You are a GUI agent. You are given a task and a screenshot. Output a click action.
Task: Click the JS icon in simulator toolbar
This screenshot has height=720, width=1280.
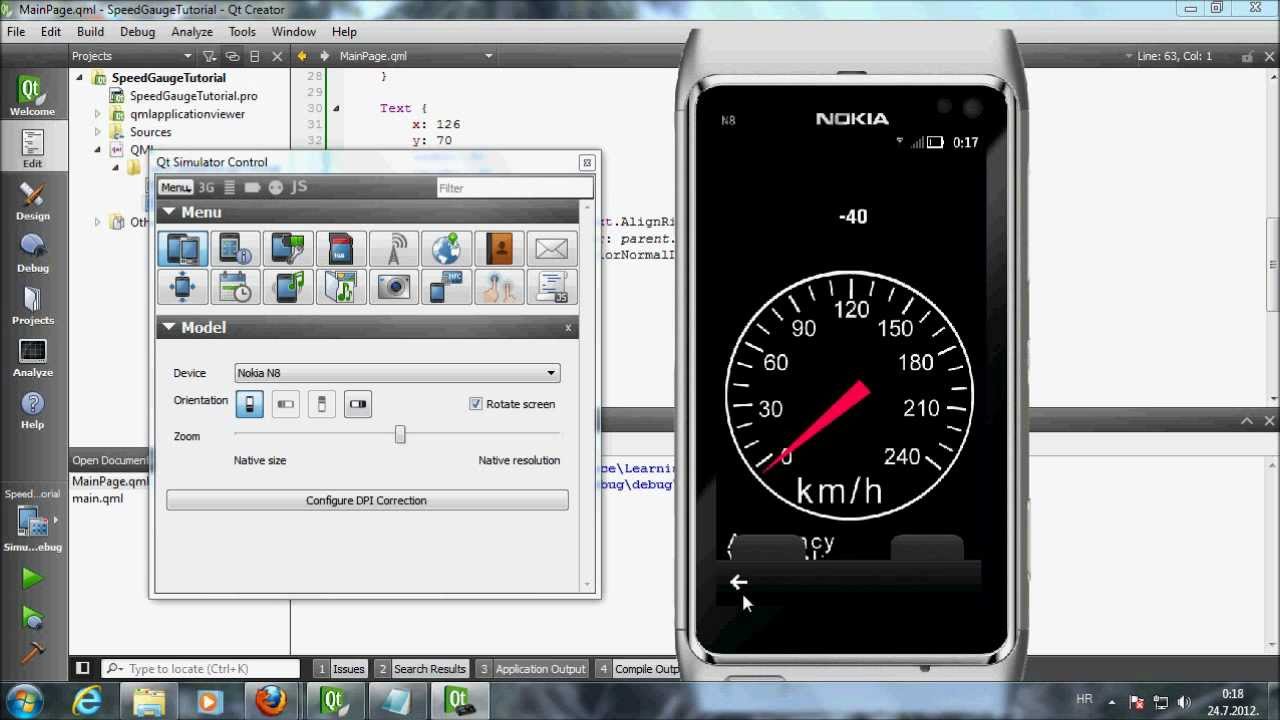click(299, 187)
